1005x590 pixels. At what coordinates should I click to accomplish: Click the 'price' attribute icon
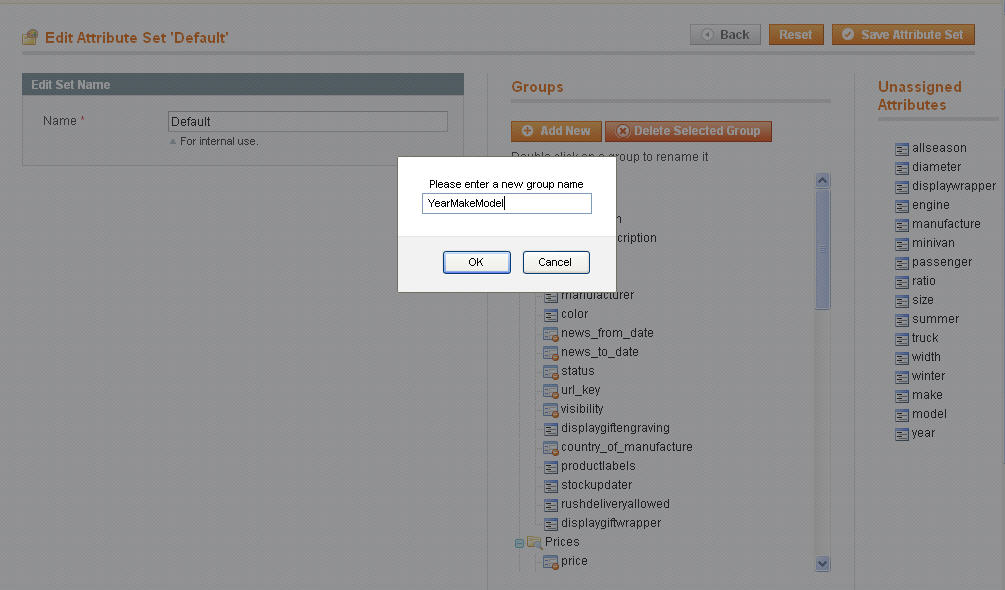pyautogui.click(x=551, y=562)
